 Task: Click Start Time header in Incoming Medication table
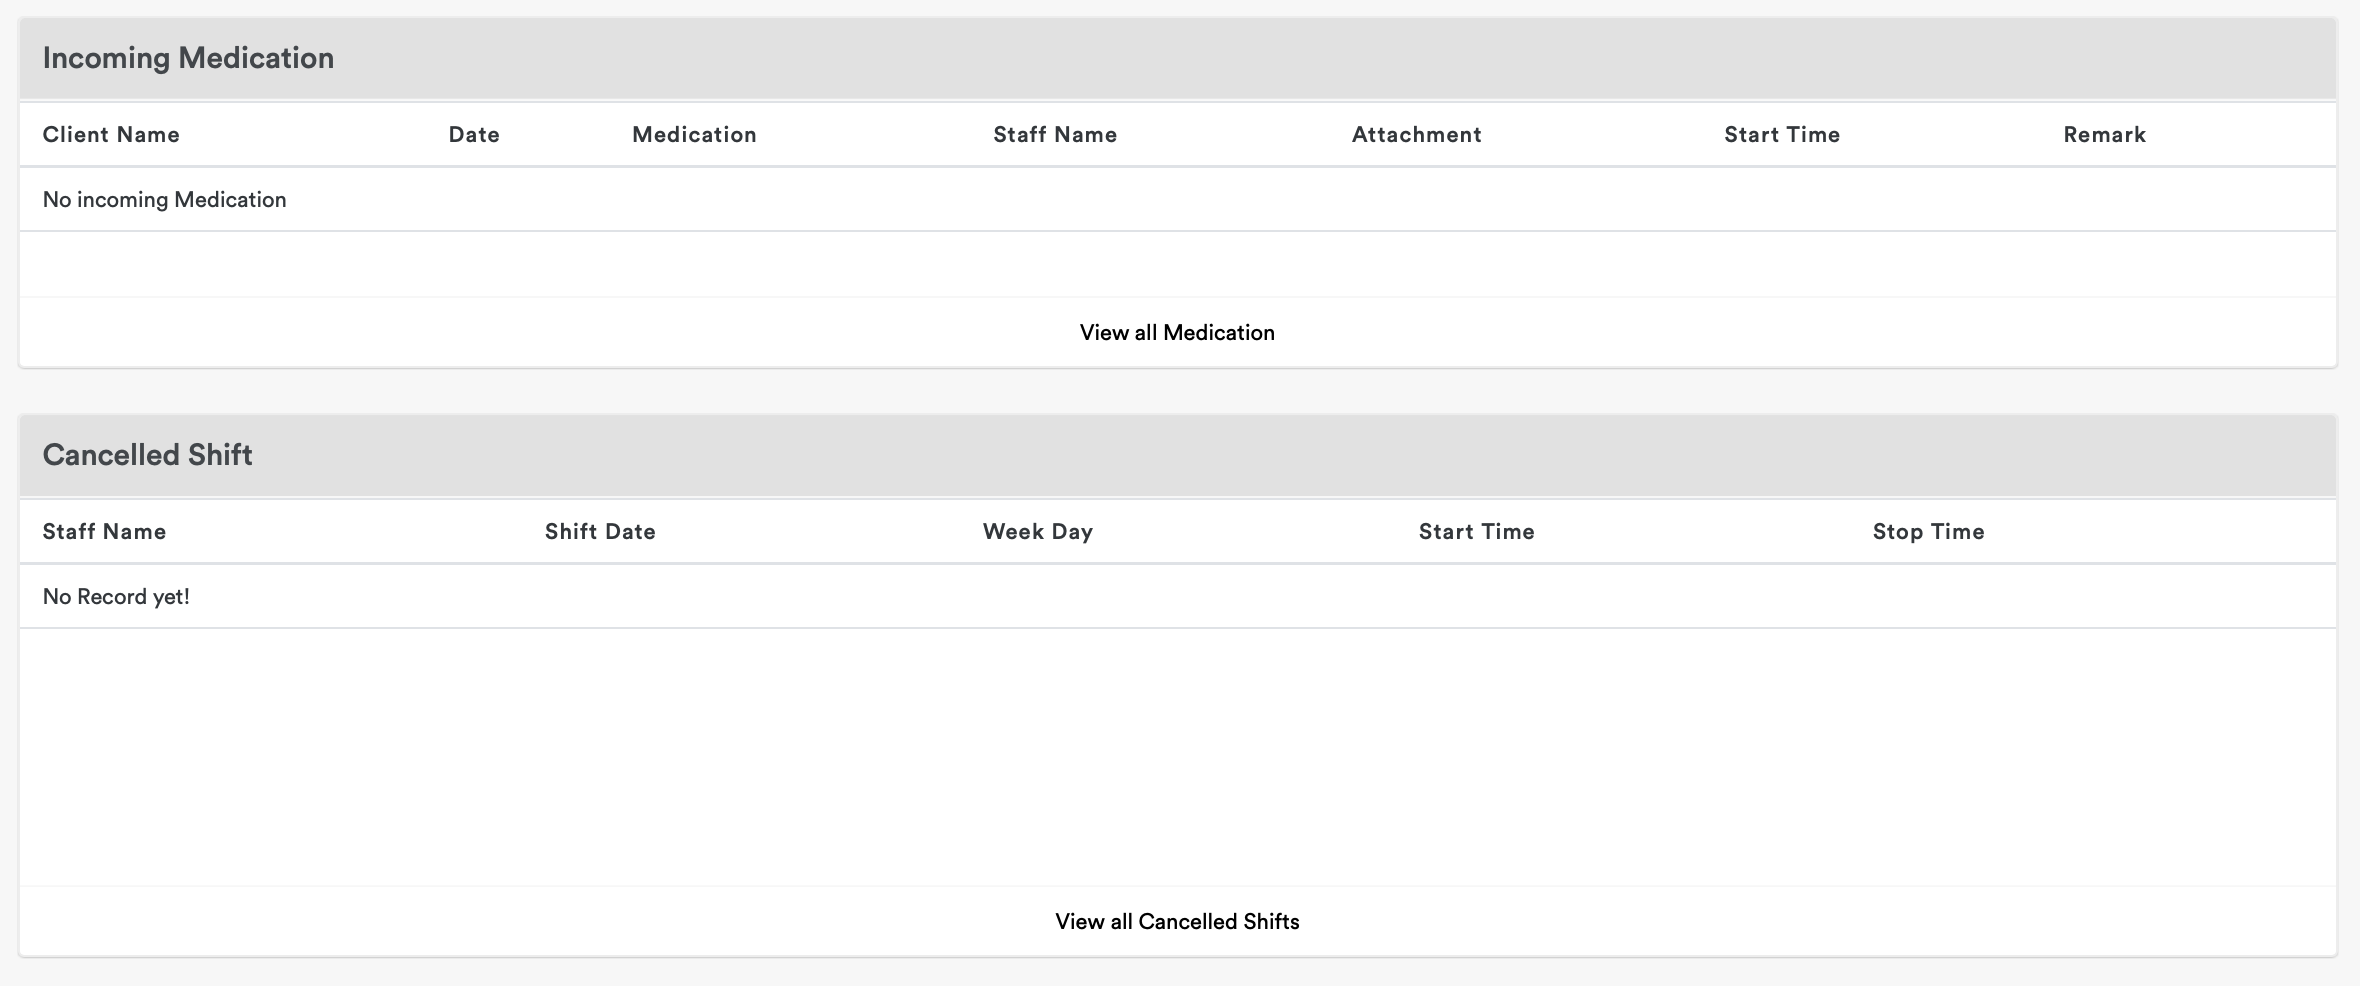[1782, 135]
